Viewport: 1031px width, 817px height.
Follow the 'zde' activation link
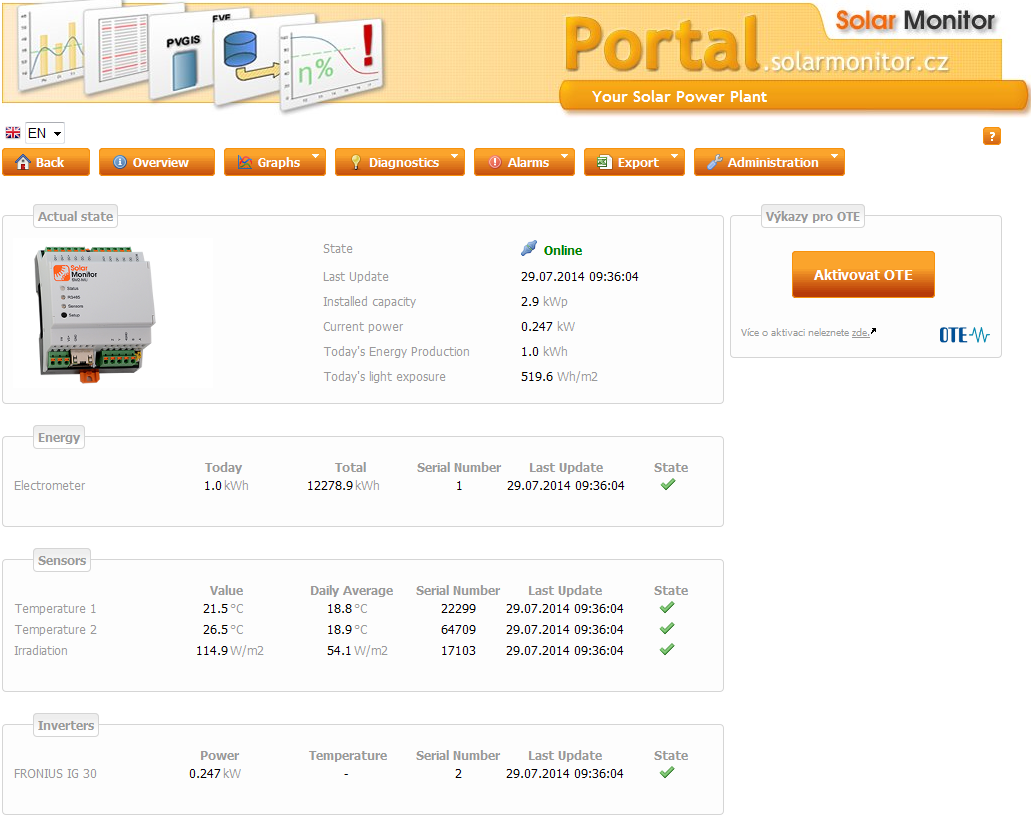[x=860, y=333]
